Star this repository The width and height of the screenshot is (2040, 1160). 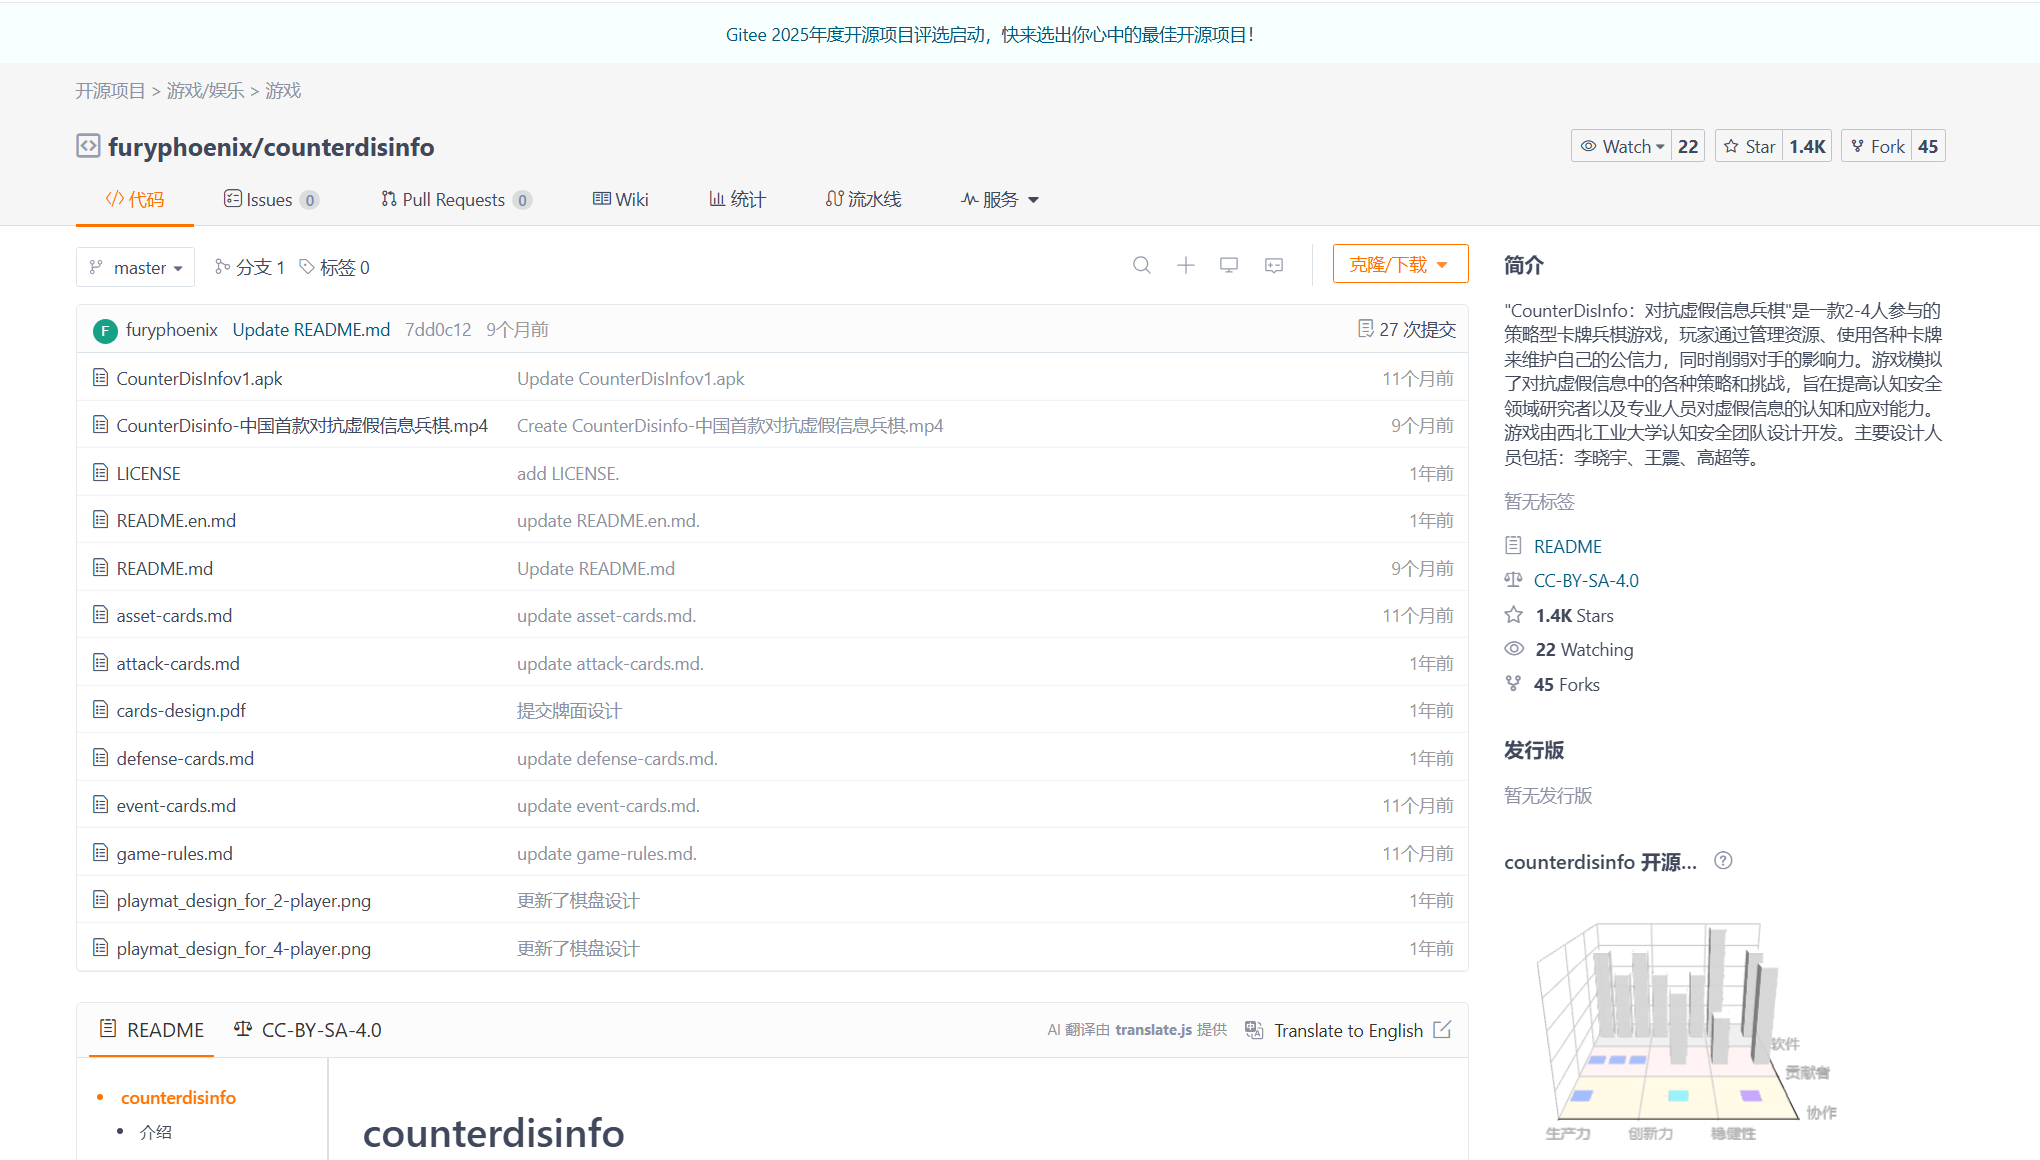tap(1750, 147)
